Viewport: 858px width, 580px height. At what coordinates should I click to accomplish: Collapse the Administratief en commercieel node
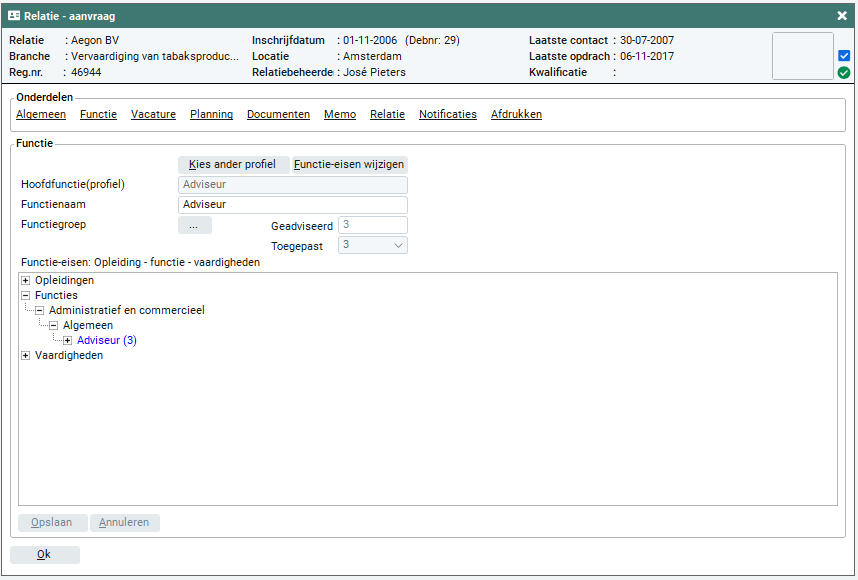(x=40, y=311)
